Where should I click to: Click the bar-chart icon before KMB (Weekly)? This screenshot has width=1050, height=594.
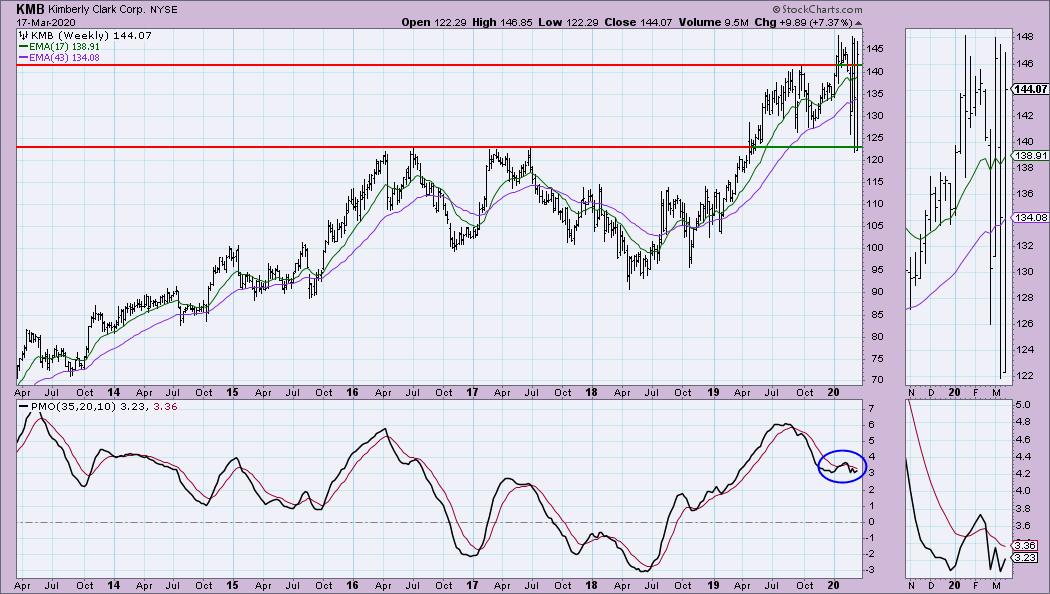click(x=24, y=35)
